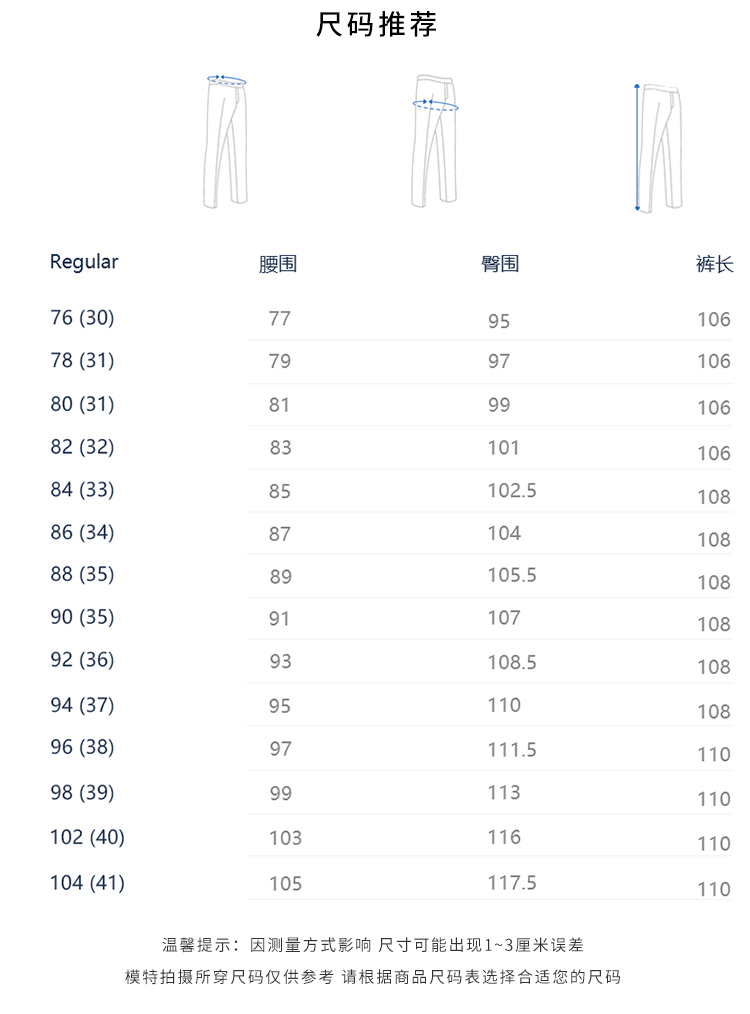
Task: Select the 84 (33) size label
Action: [x=83, y=490]
